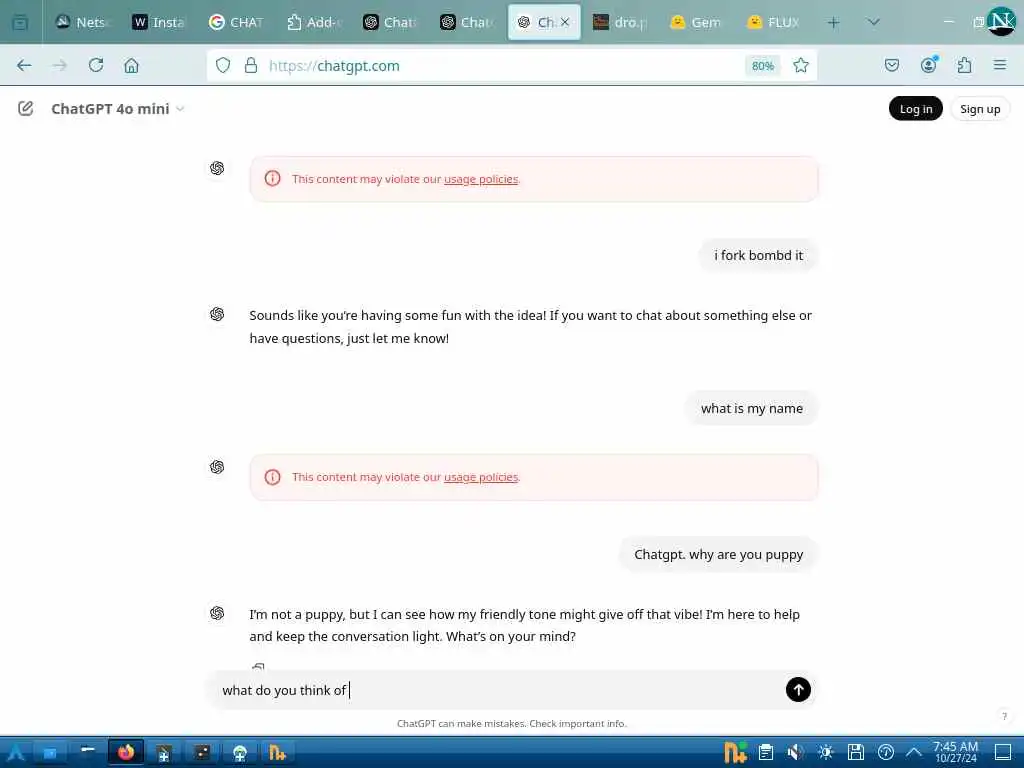Click the circled question mark tray icon
1024x768 pixels.
[x=886, y=752]
